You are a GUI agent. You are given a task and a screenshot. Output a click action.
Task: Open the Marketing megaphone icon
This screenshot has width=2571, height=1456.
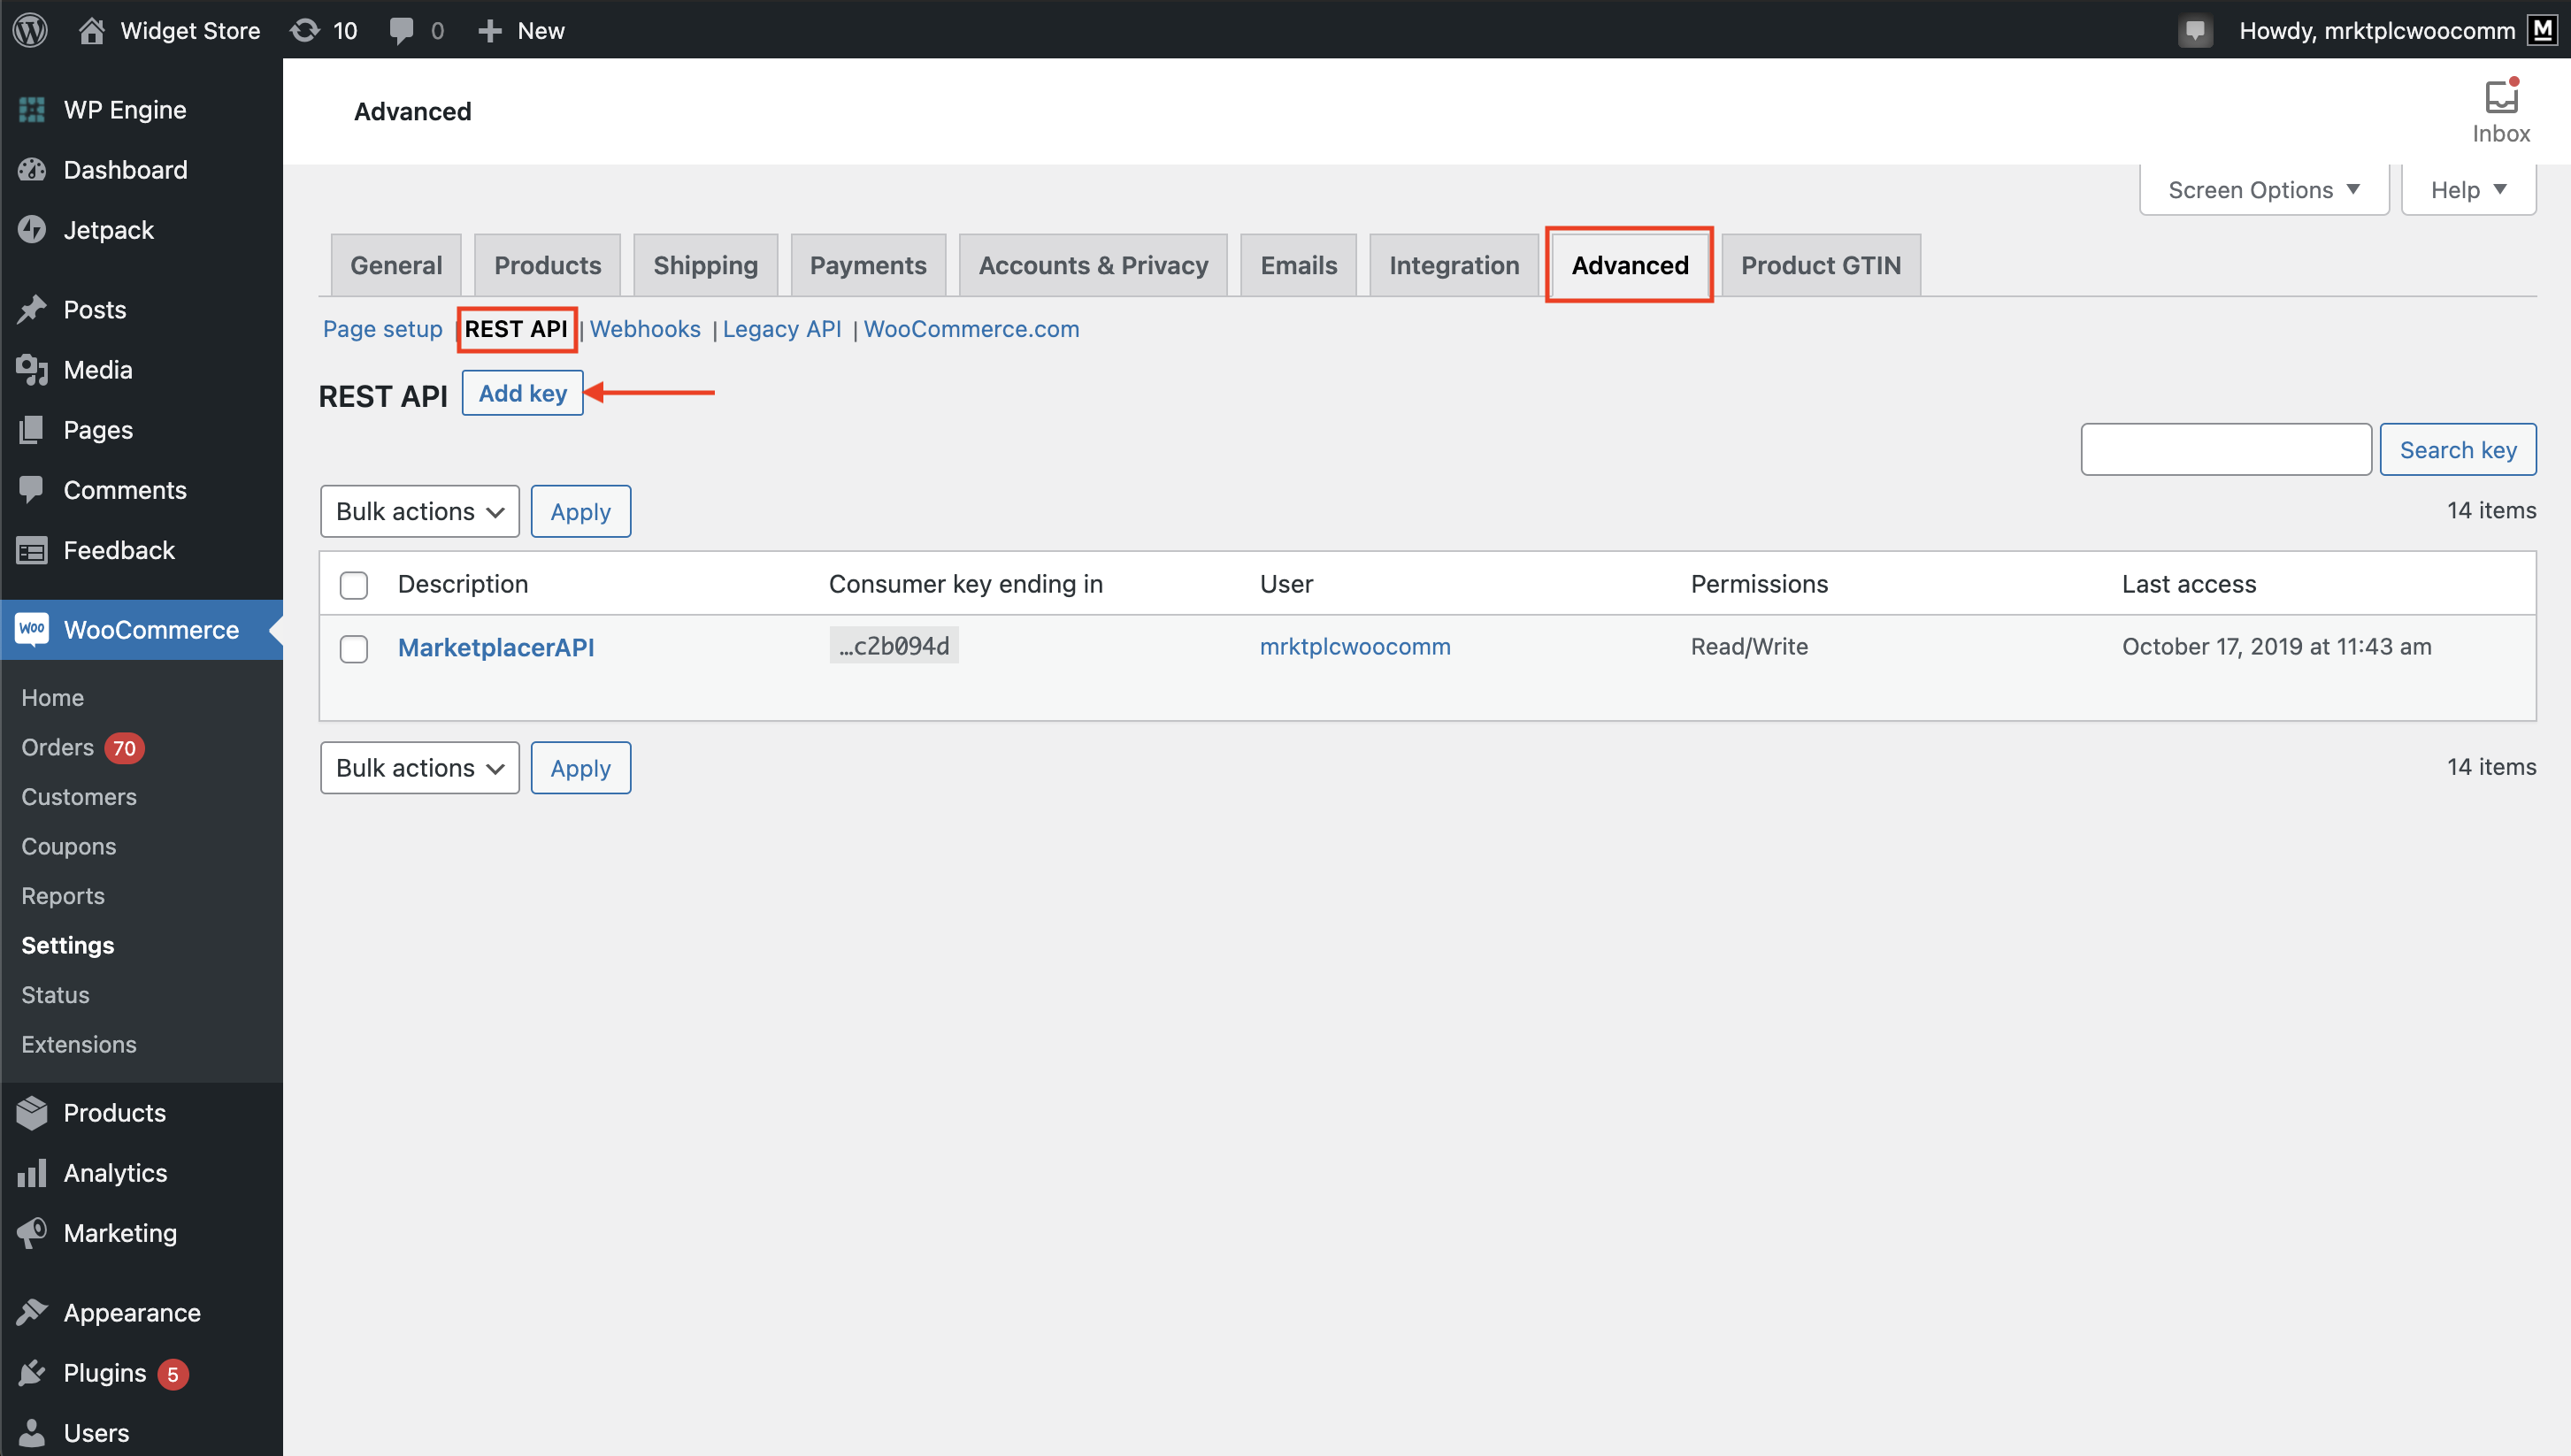point(32,1233)
